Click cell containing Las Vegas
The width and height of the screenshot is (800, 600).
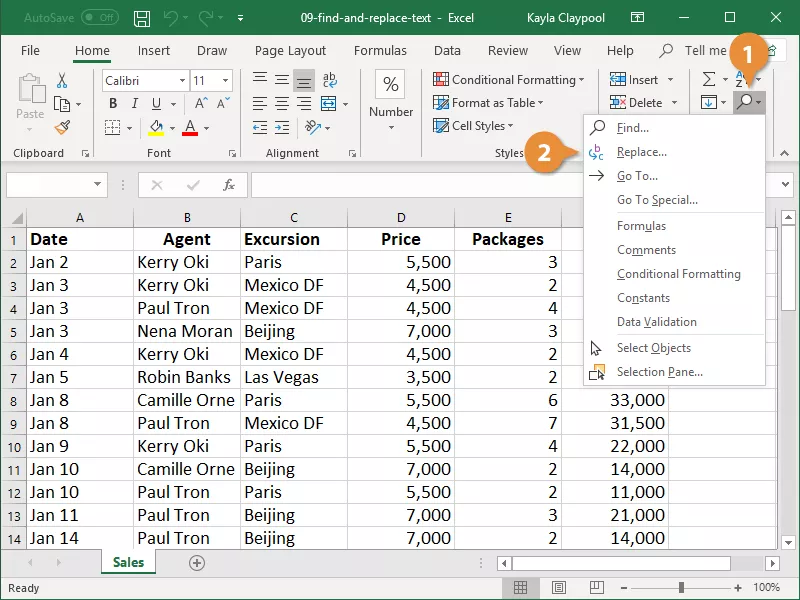tap(294, 377)
